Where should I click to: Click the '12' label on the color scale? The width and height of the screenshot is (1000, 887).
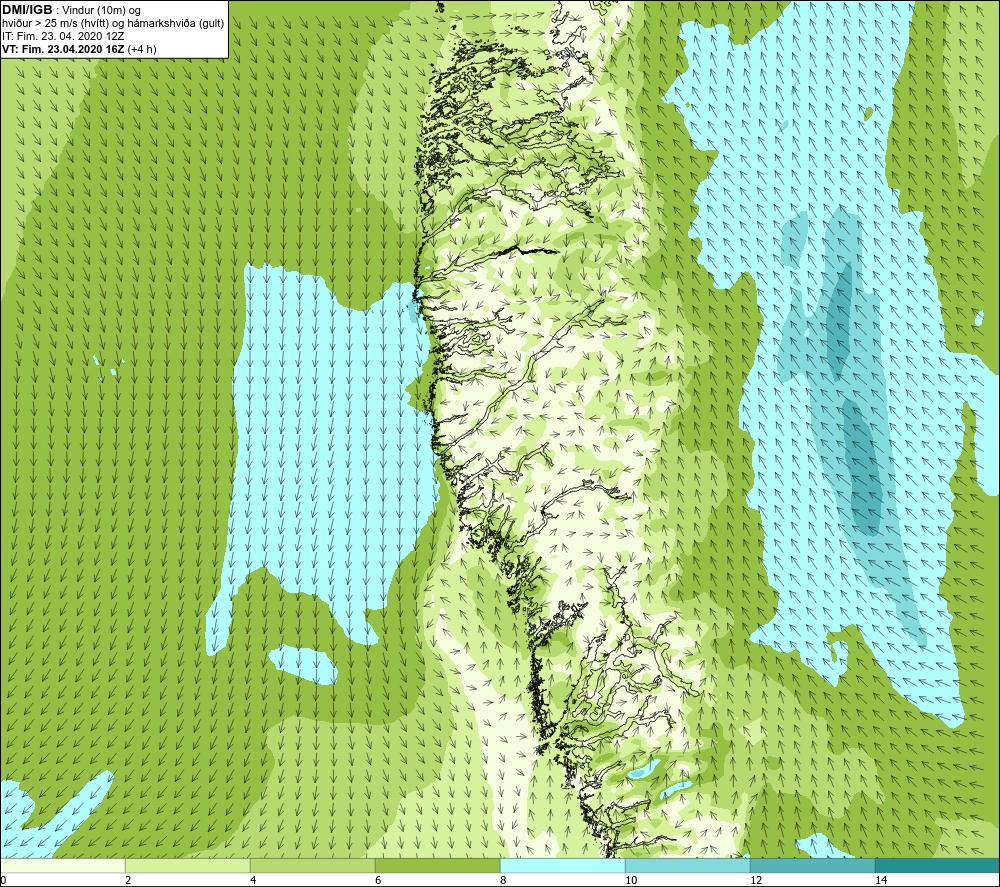[756, 881]
